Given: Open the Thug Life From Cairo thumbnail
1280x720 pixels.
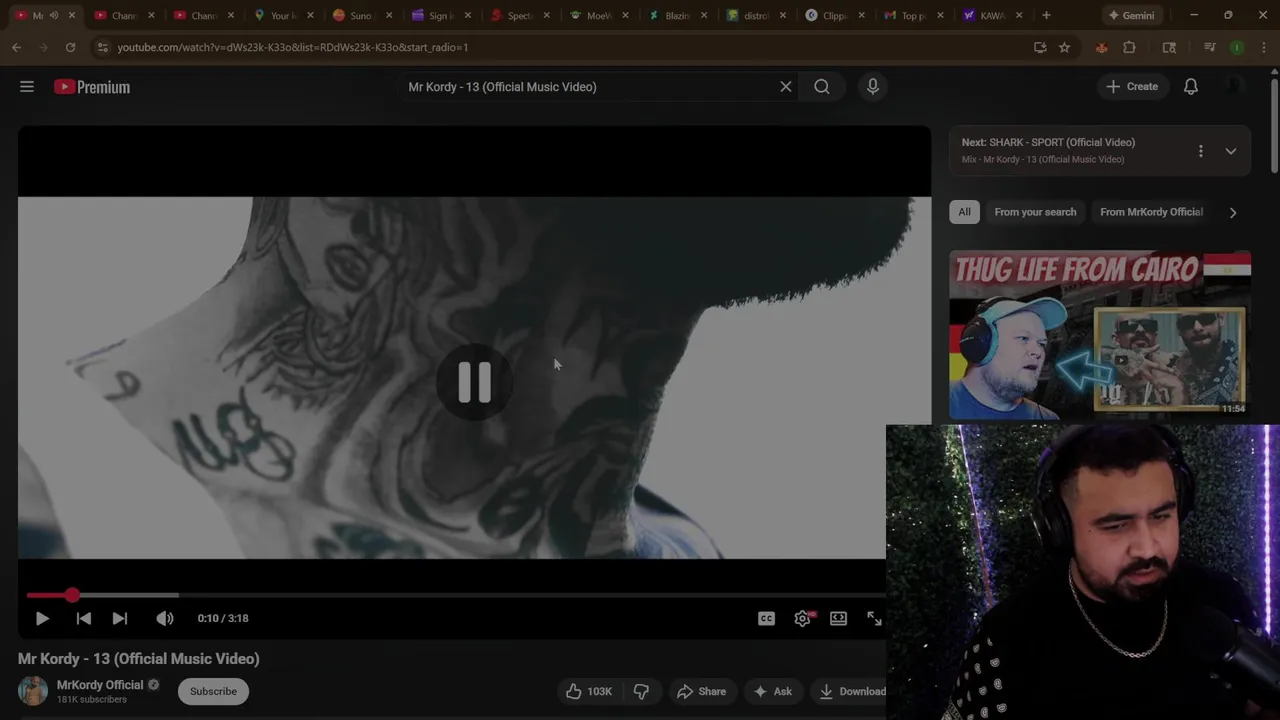Looking at the screenshot, I should (1100, 334).
